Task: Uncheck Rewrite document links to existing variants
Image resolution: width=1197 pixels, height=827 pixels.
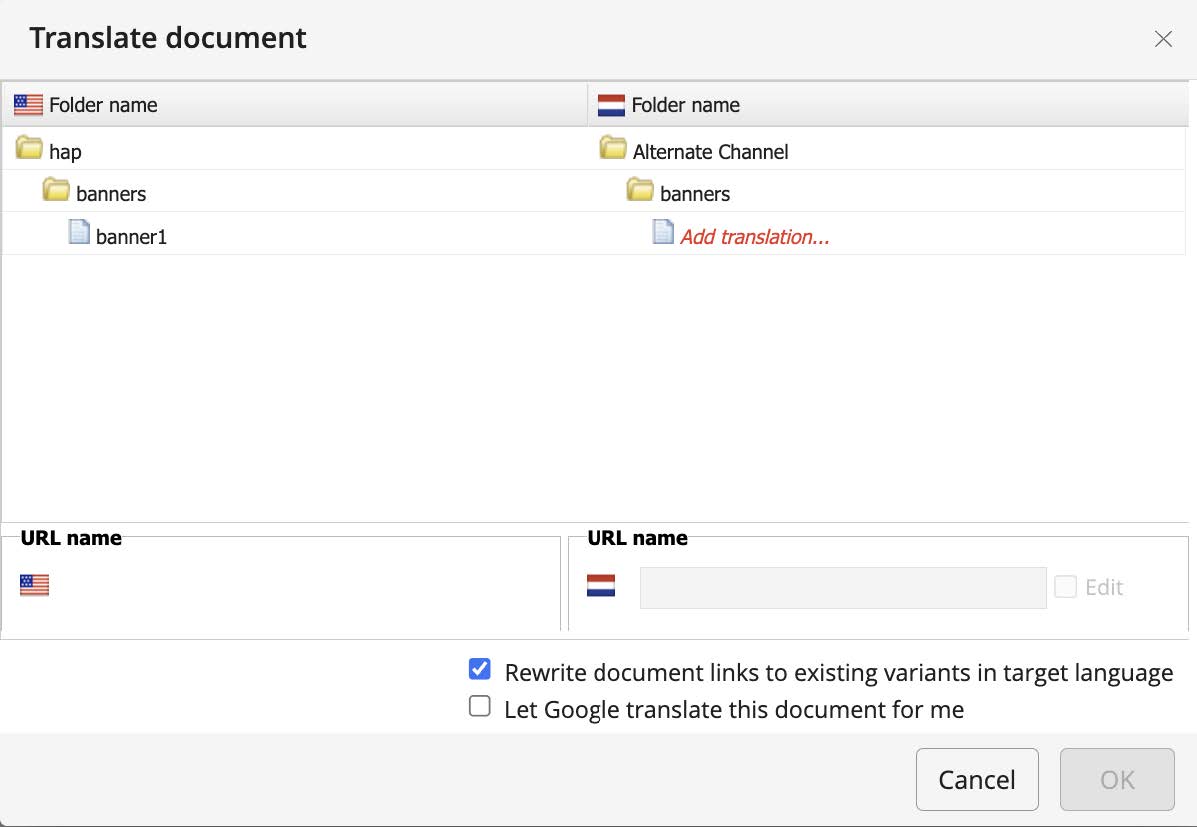Action: point(480,669)
